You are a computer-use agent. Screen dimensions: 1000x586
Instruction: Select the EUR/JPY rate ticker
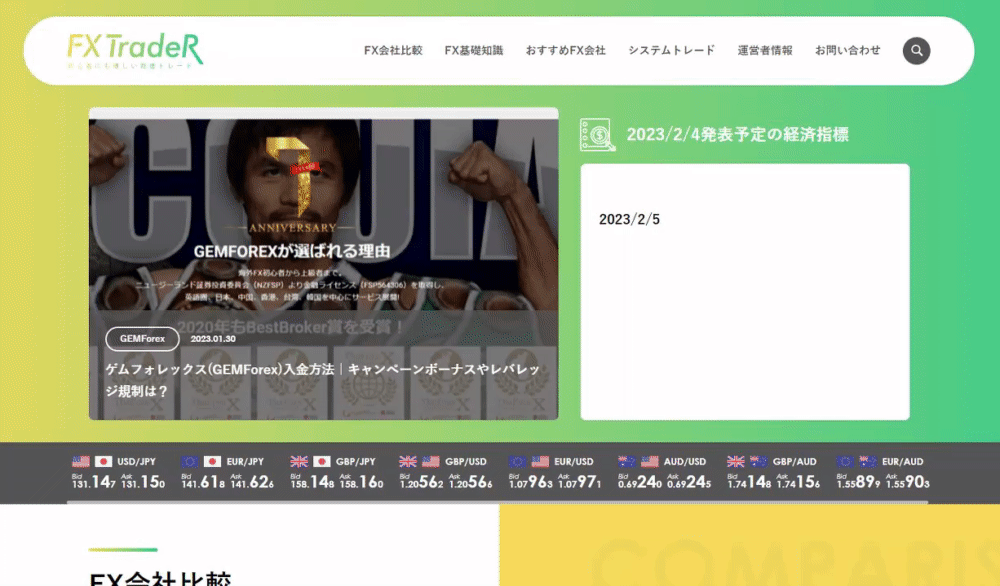(x=228, y=472)
